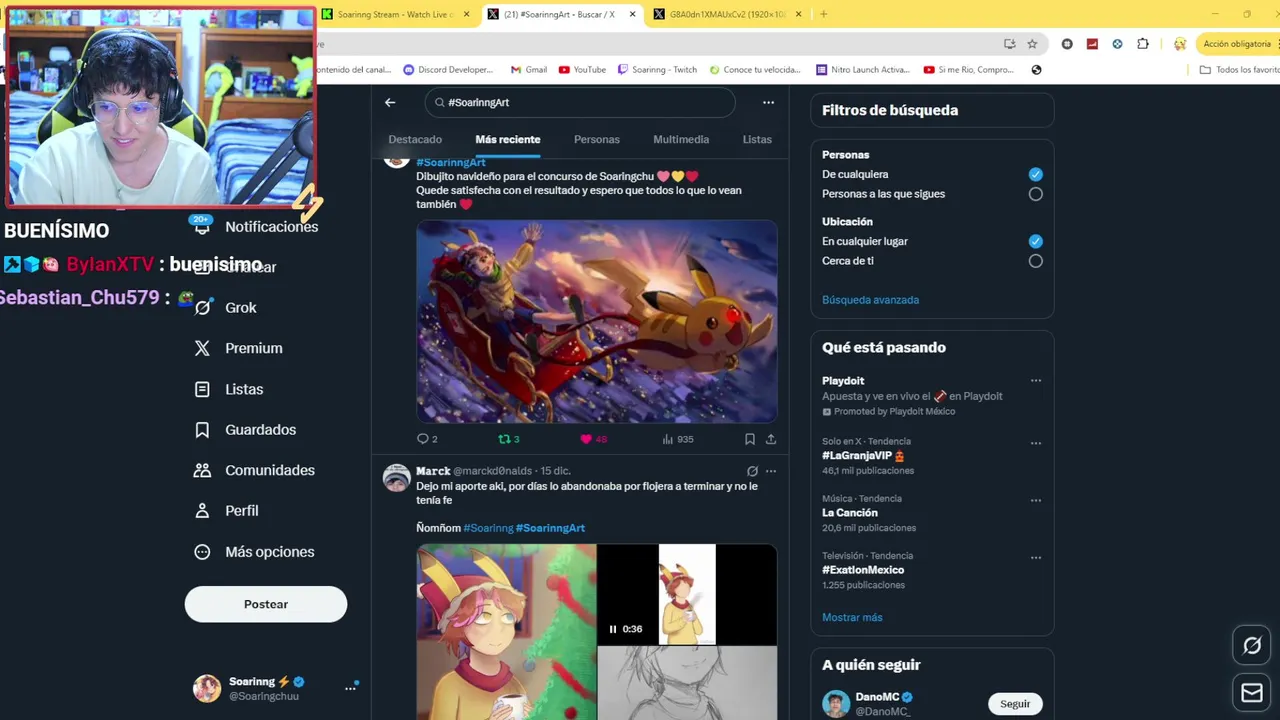1280x720 pixels.
Task: Click the Postear button
Action: click(x=266, y=604)
